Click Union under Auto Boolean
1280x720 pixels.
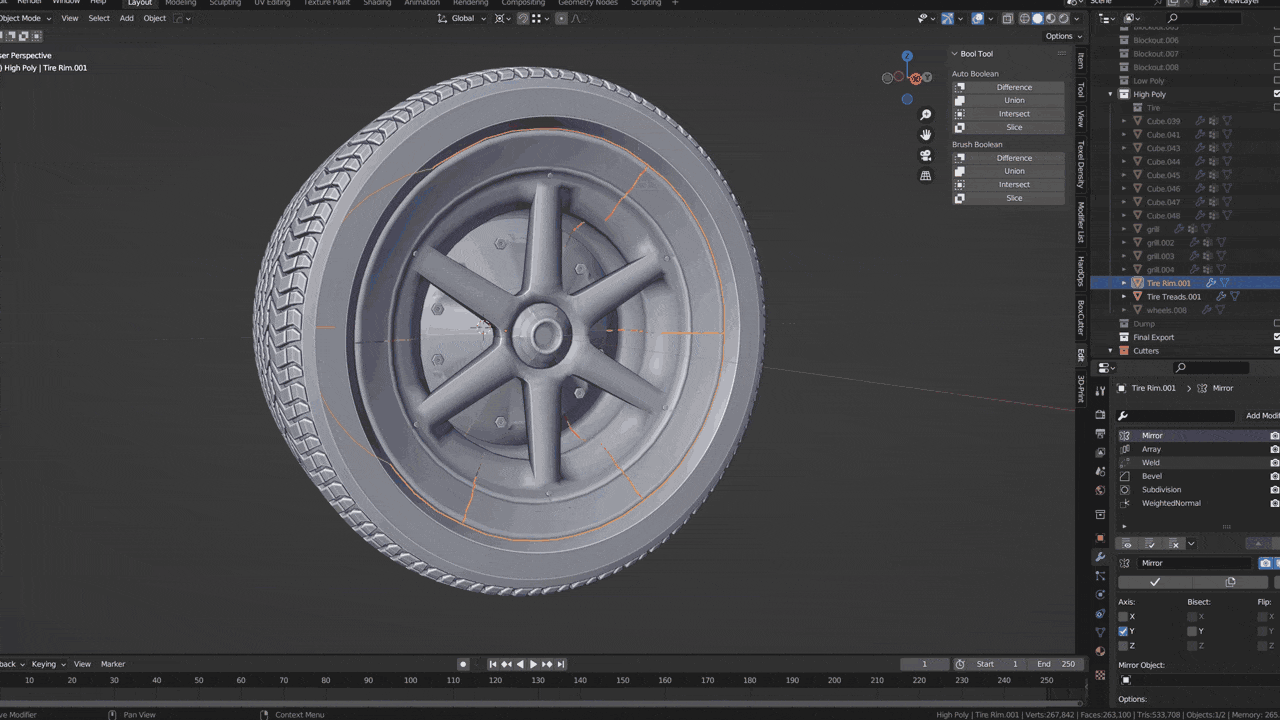coord(1013,100)
